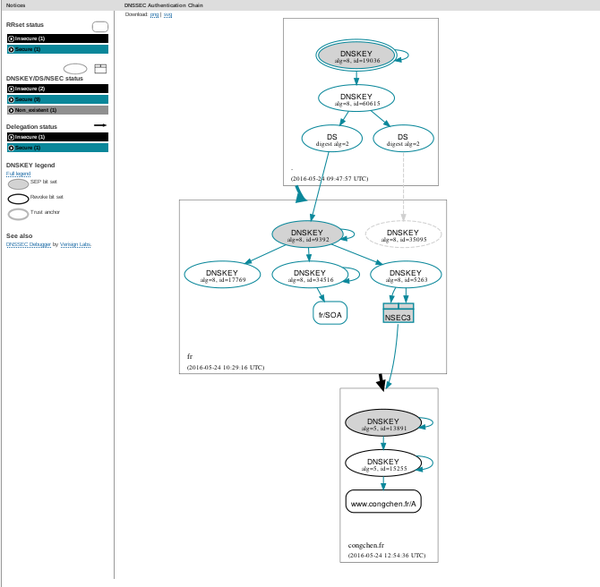Click the root DNSKEY id=19036 node
Image resolution: width=600 pixels, height=587 pixels.
356,56
